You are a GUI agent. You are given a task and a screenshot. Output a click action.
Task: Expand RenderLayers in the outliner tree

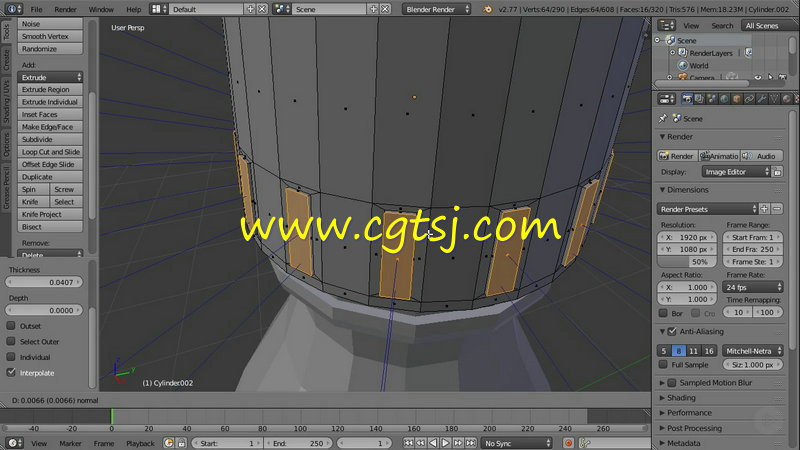[x=672, y=53]
